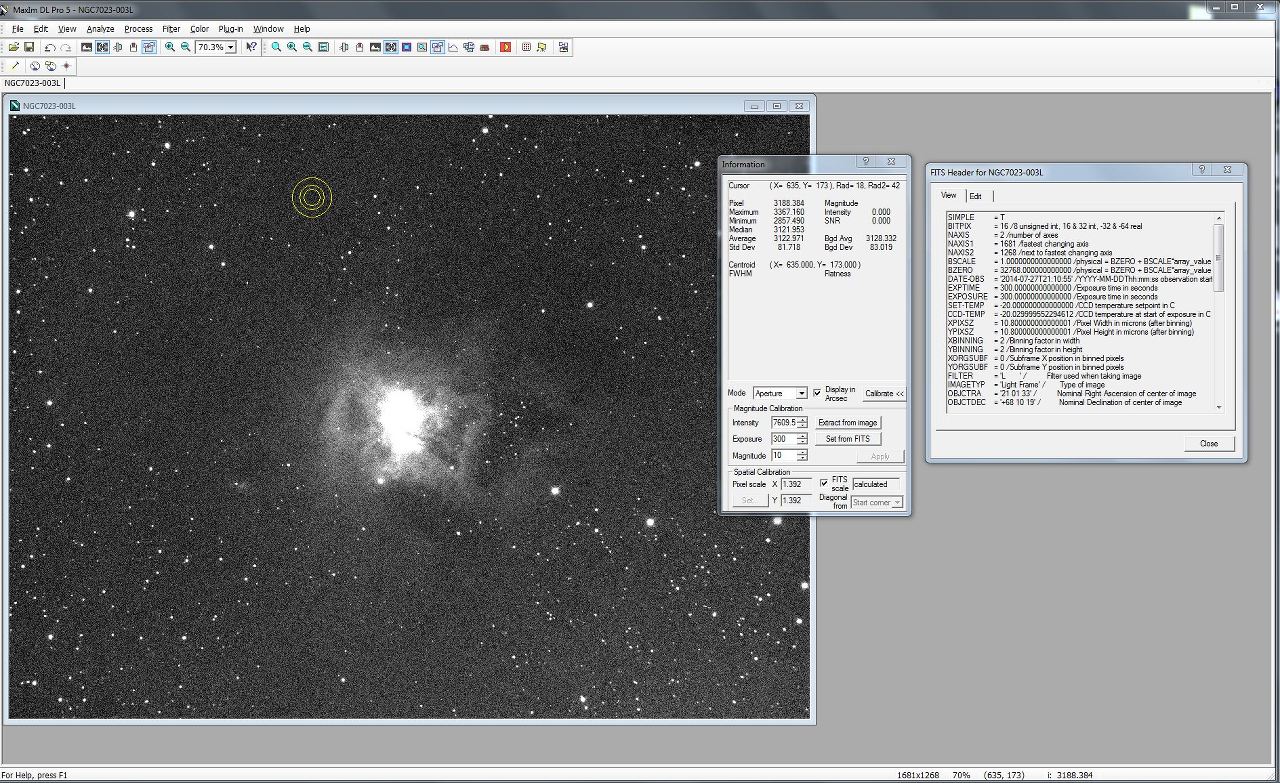This screenshot has height=783, width=1280.
Task: Click the Close button in FITS Header dialog
Action: click(x=1209, y=443)
